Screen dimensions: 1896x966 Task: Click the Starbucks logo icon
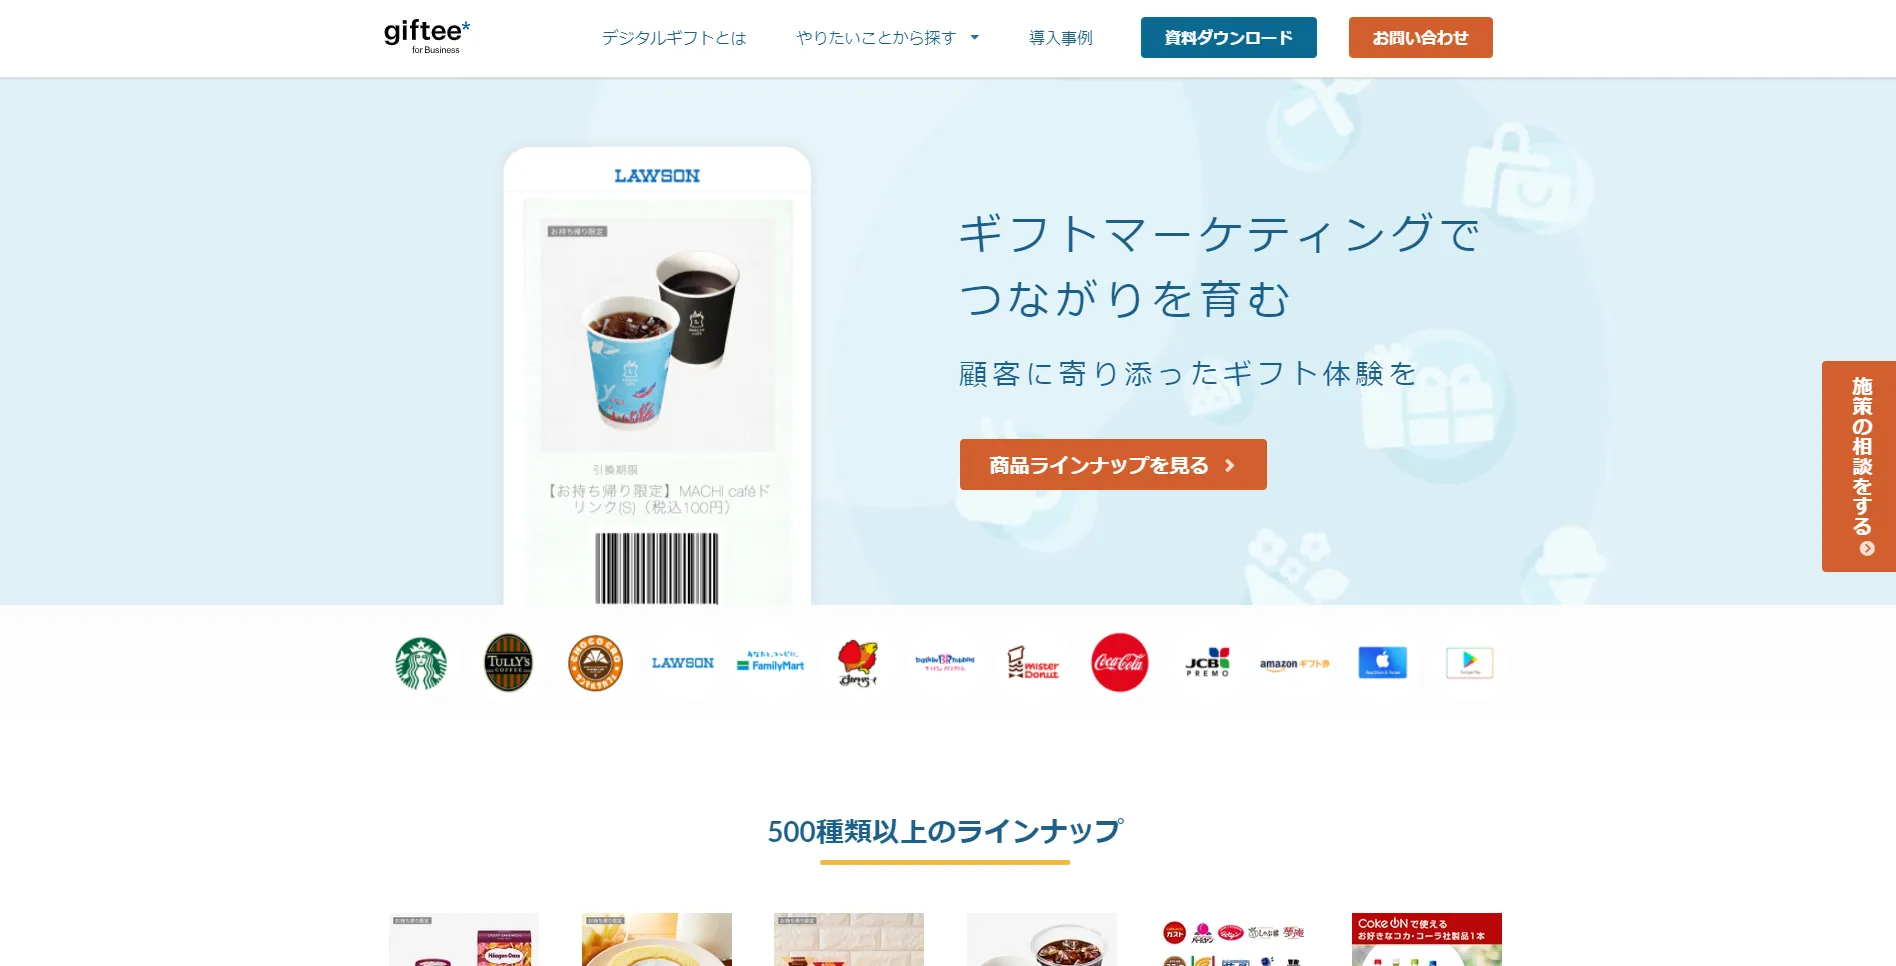[x=421, y=663]
